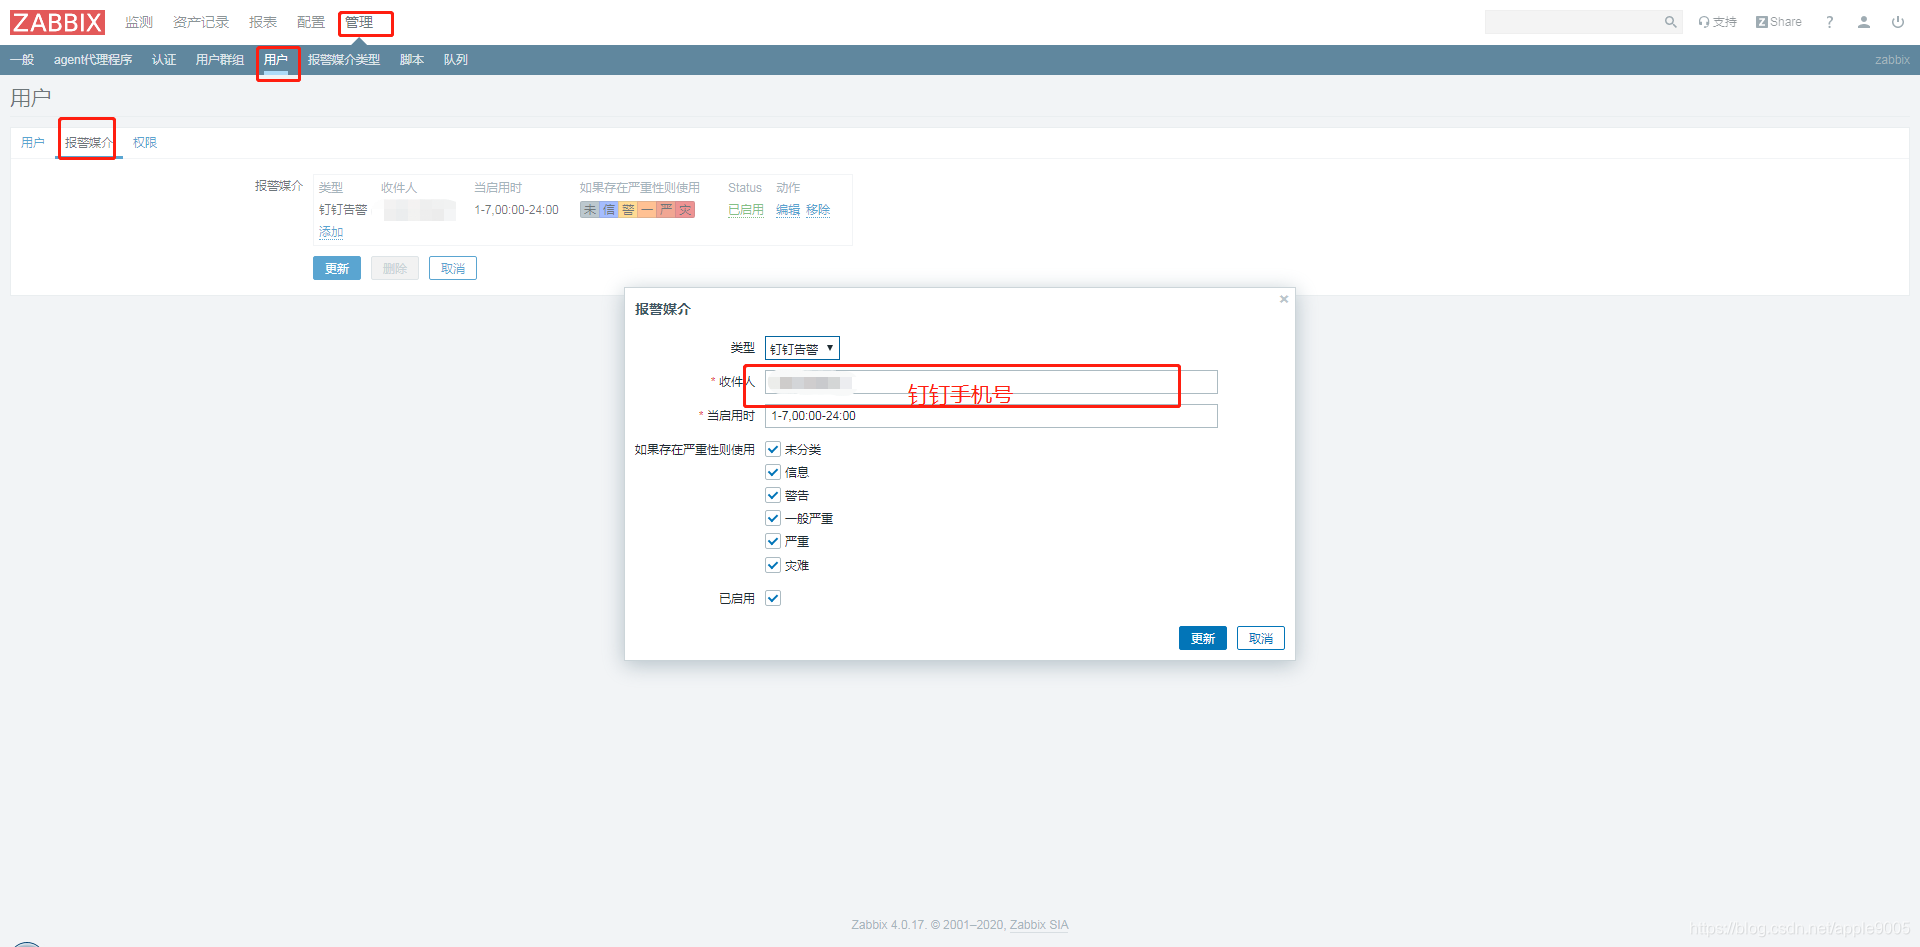Click the 编辑 link for 钉钉告警
The height and width of the screenshot is (947, 1920).
pyautogui.click(x=788, y=210)
